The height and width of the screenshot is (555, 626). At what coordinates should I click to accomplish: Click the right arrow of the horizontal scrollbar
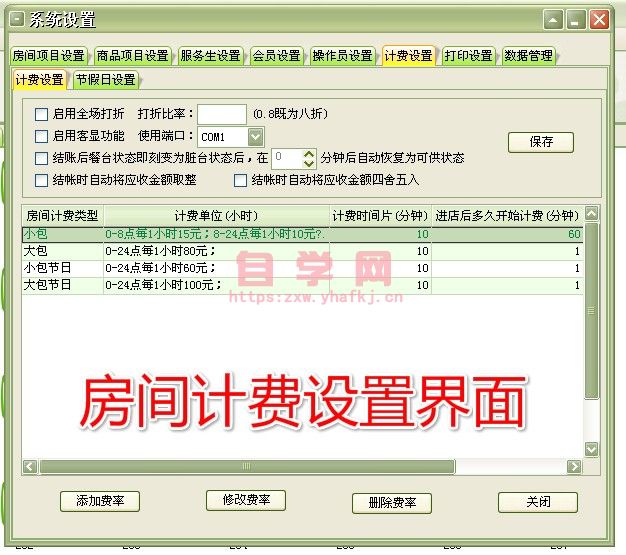click(573, 467)
